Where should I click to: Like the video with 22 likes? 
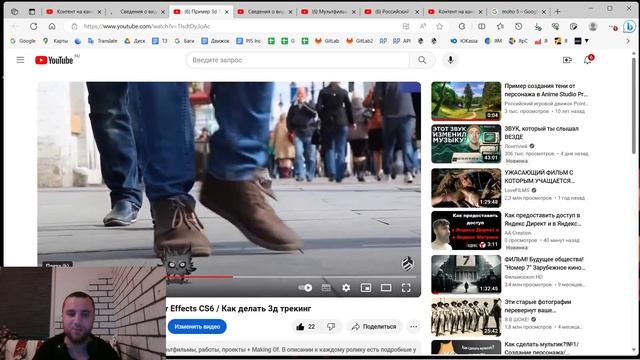305,327
